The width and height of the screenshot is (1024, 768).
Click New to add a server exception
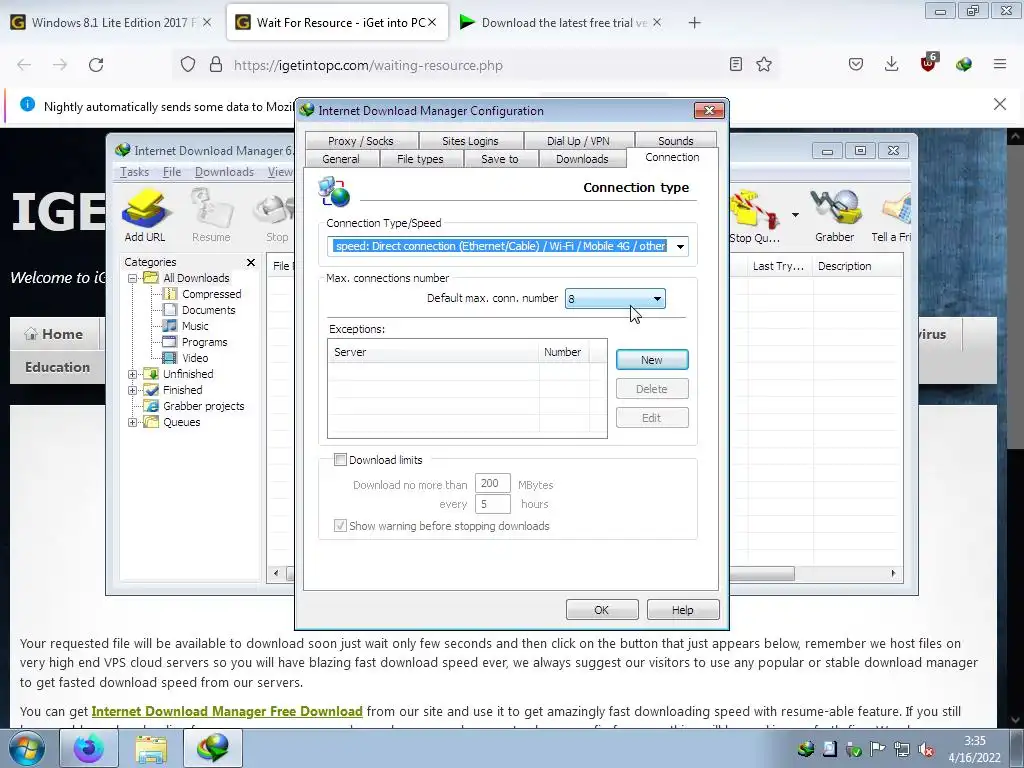coord(652,360)
